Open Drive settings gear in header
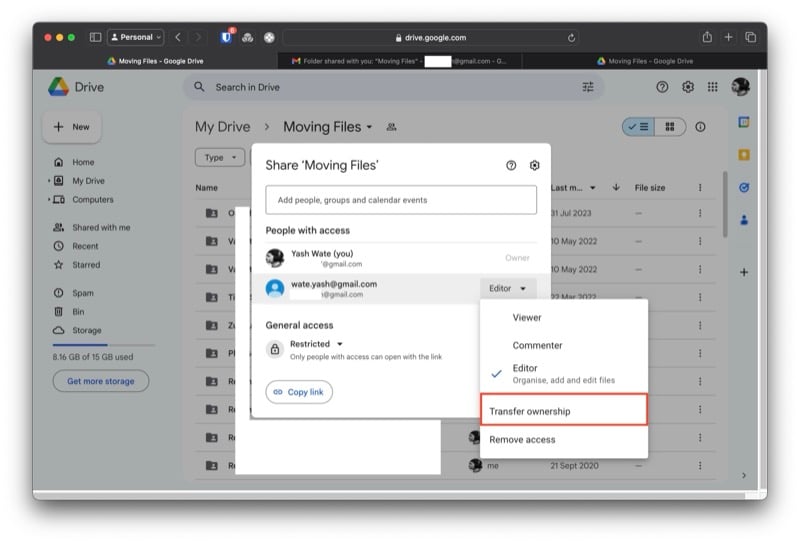 [688, 87]
